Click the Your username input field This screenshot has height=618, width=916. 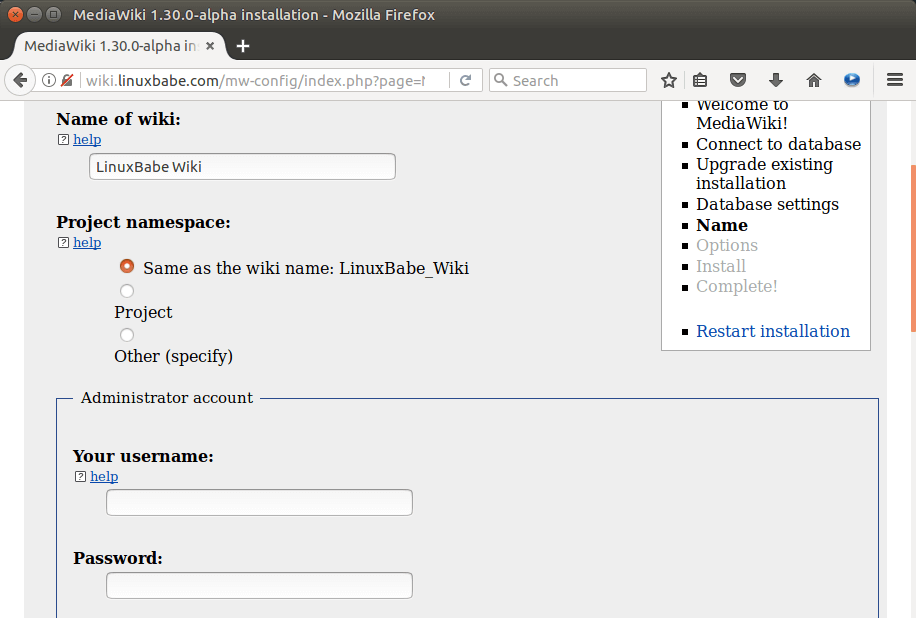point(259,502)
